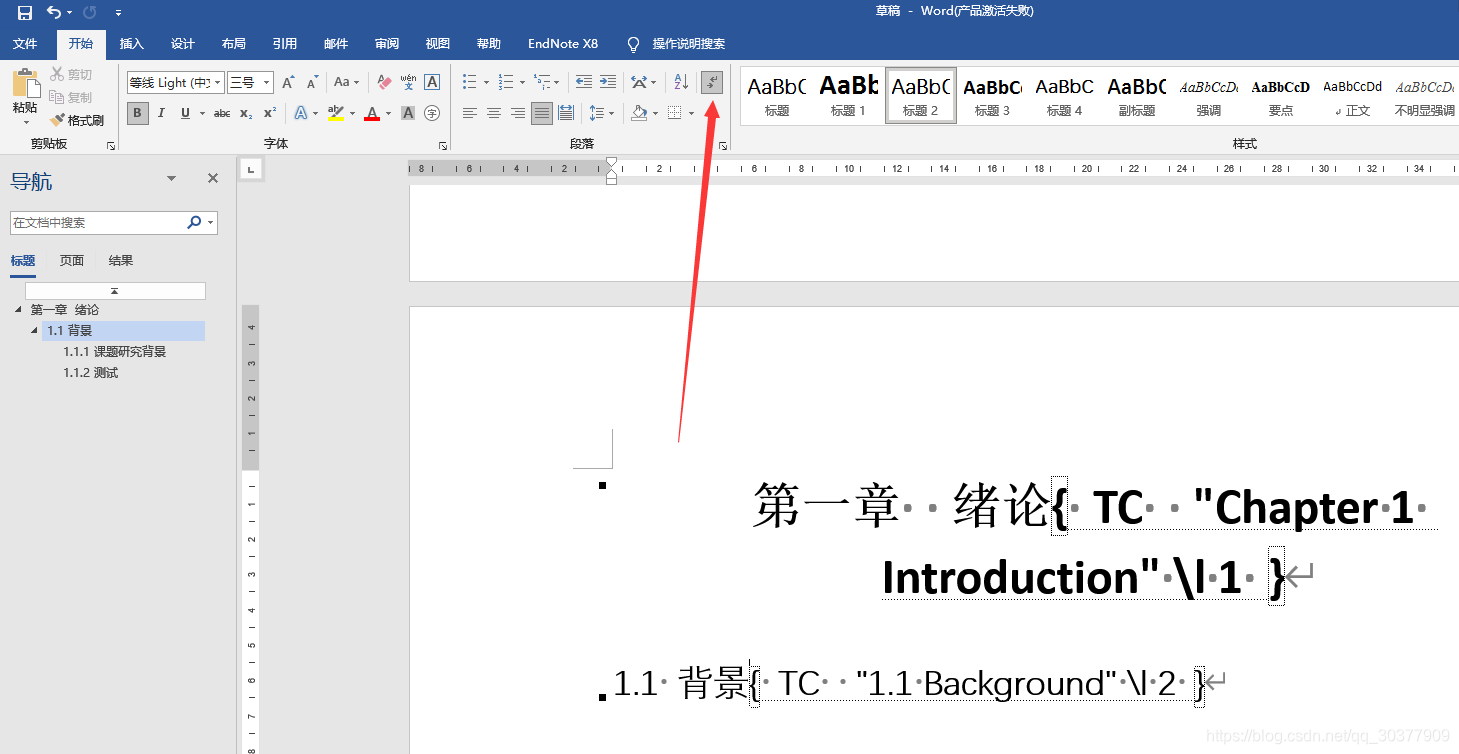
Task: Click the decrease indent icon
Action: pyautogui.click(x=584, y=82)
